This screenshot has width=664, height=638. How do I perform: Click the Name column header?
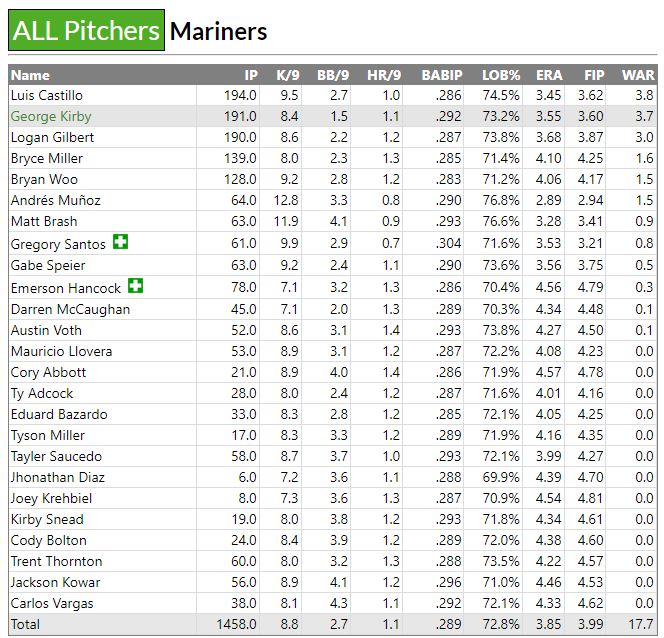(30, 75)
